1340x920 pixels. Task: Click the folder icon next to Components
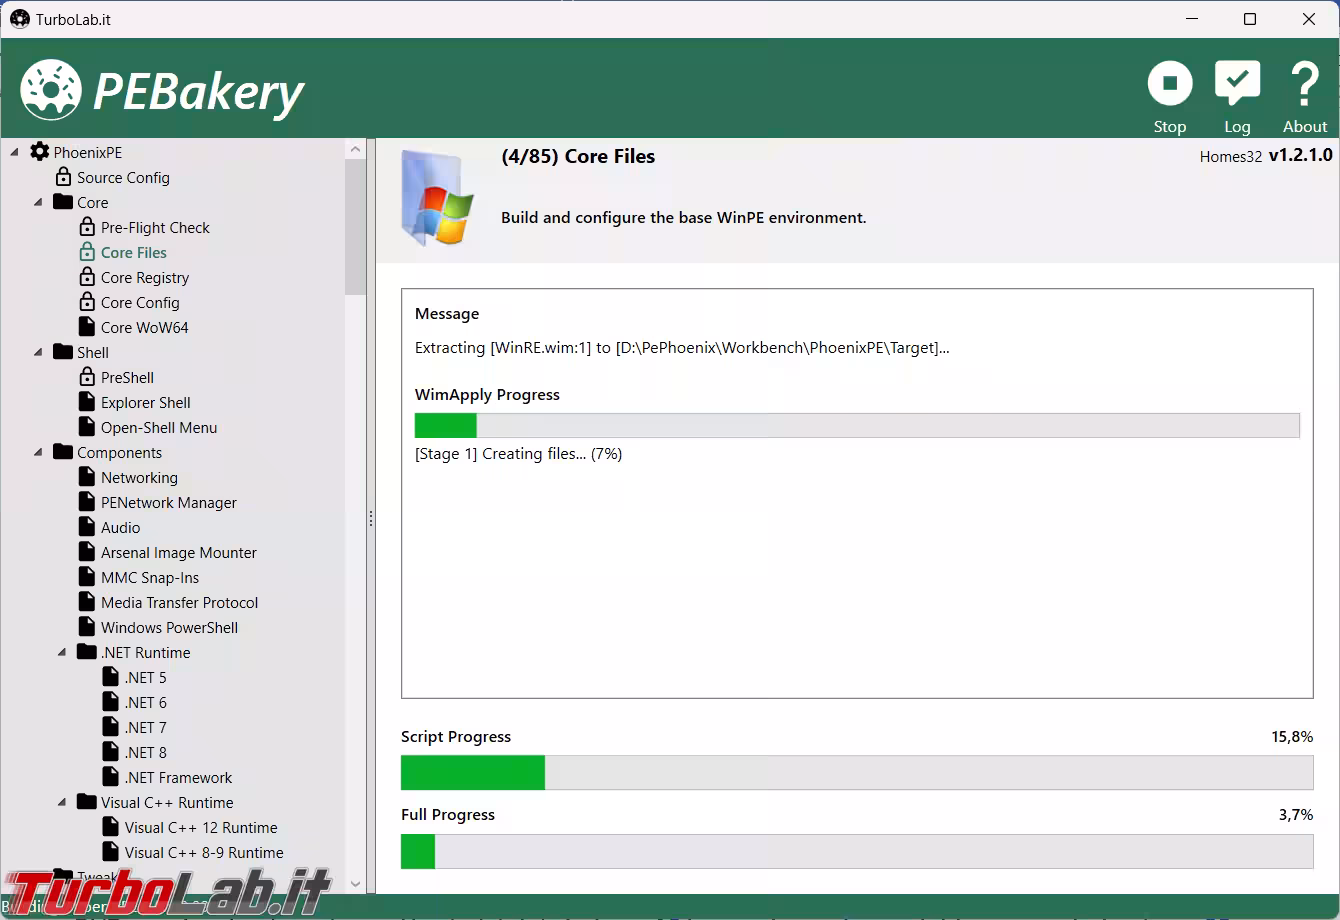64,452
